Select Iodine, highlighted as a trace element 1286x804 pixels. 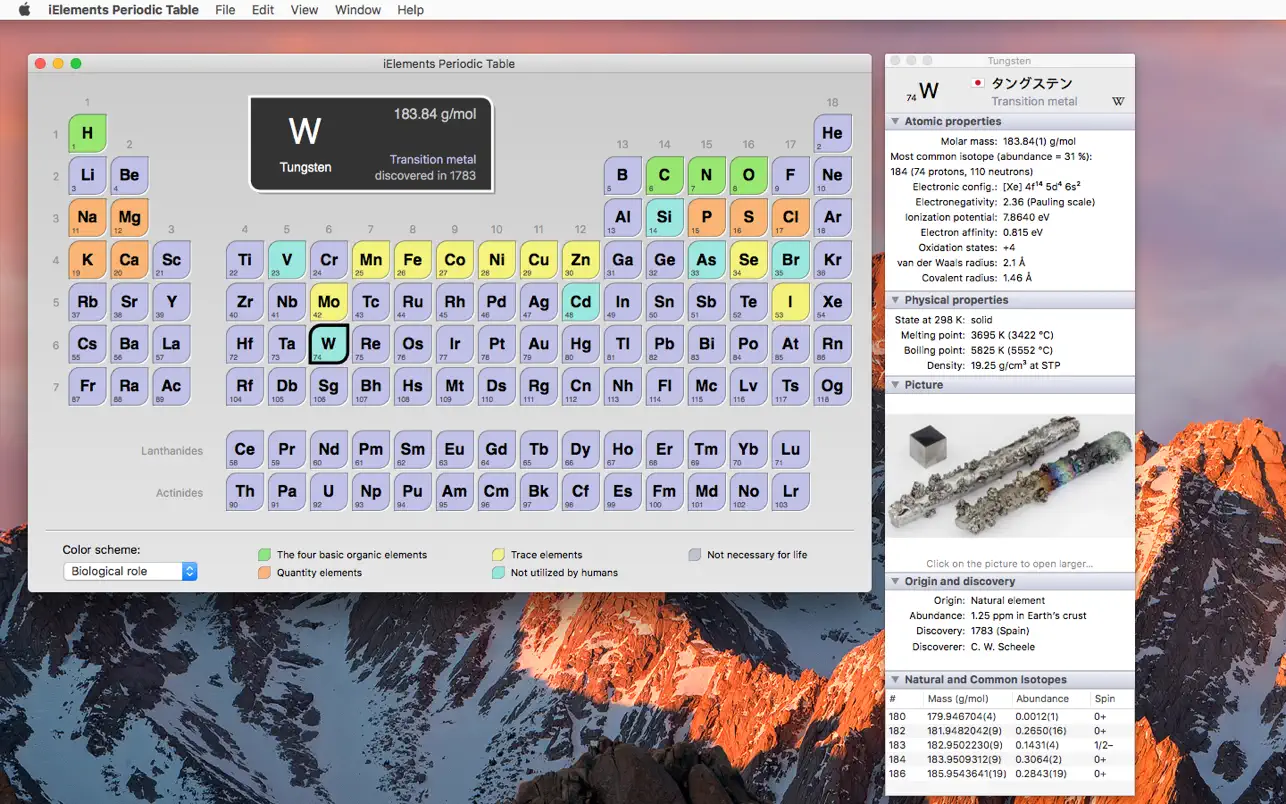[790, 302]
